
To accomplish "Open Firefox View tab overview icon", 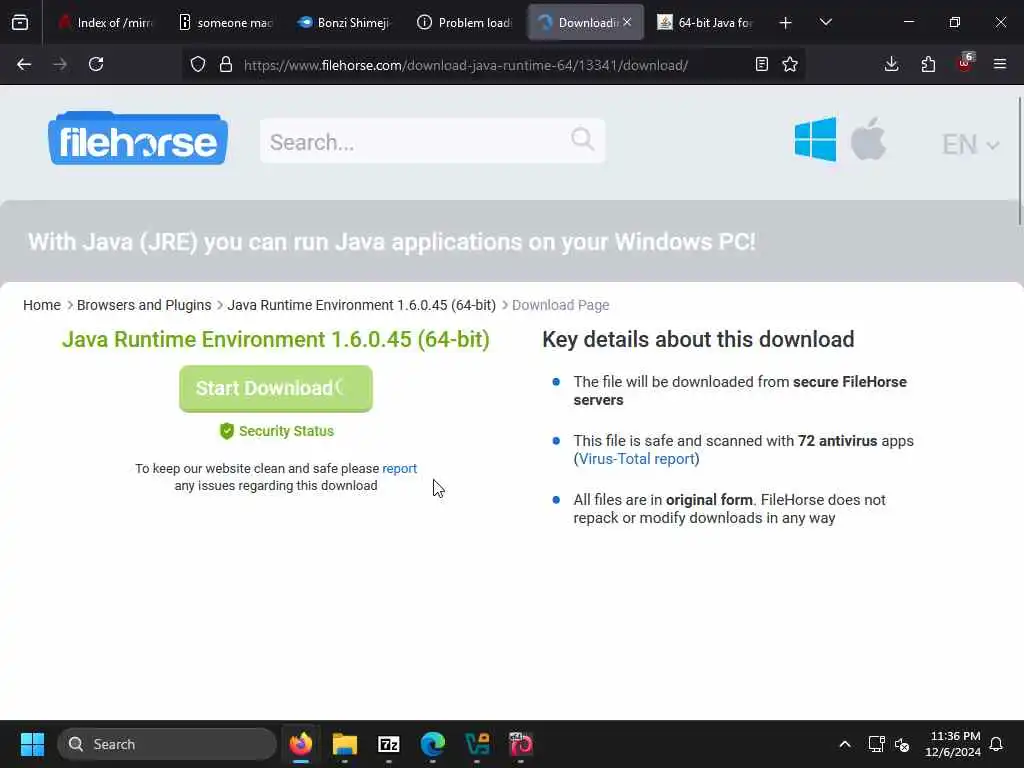I will [x=20, y=23].
